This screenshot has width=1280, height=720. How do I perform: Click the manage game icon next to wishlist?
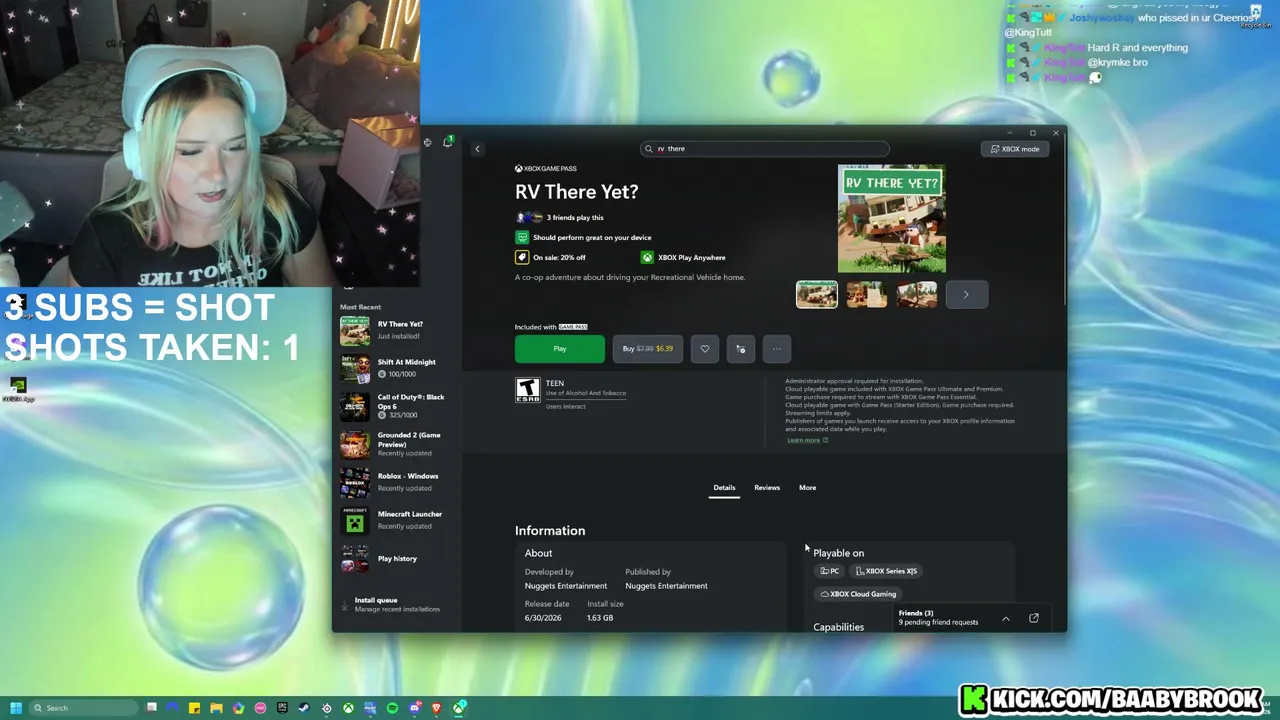pos(741,349)
